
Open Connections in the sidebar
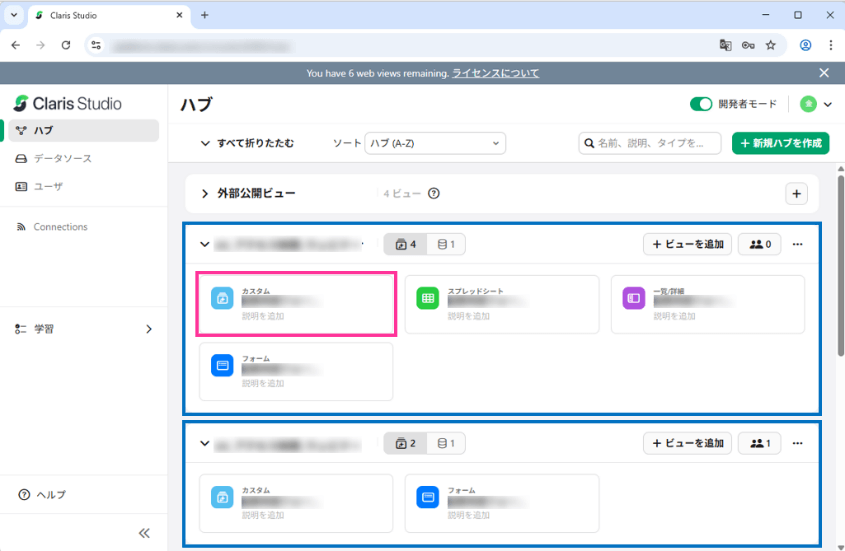click(x=60, y=227)
